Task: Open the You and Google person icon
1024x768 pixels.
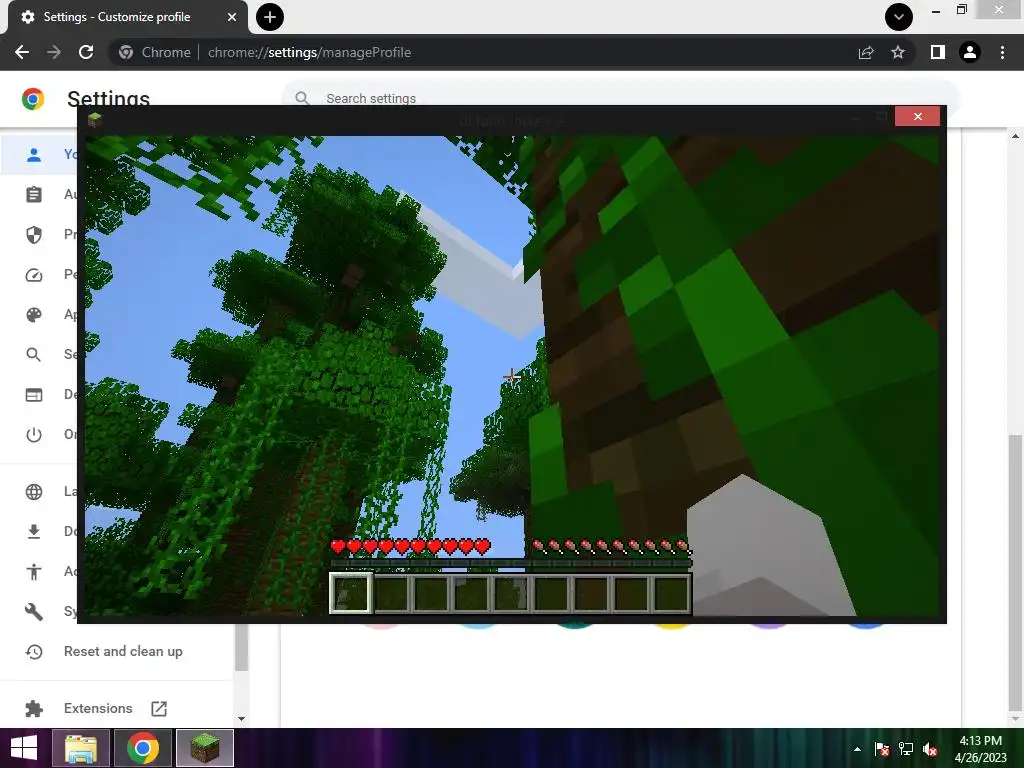Action: [34, 155]
